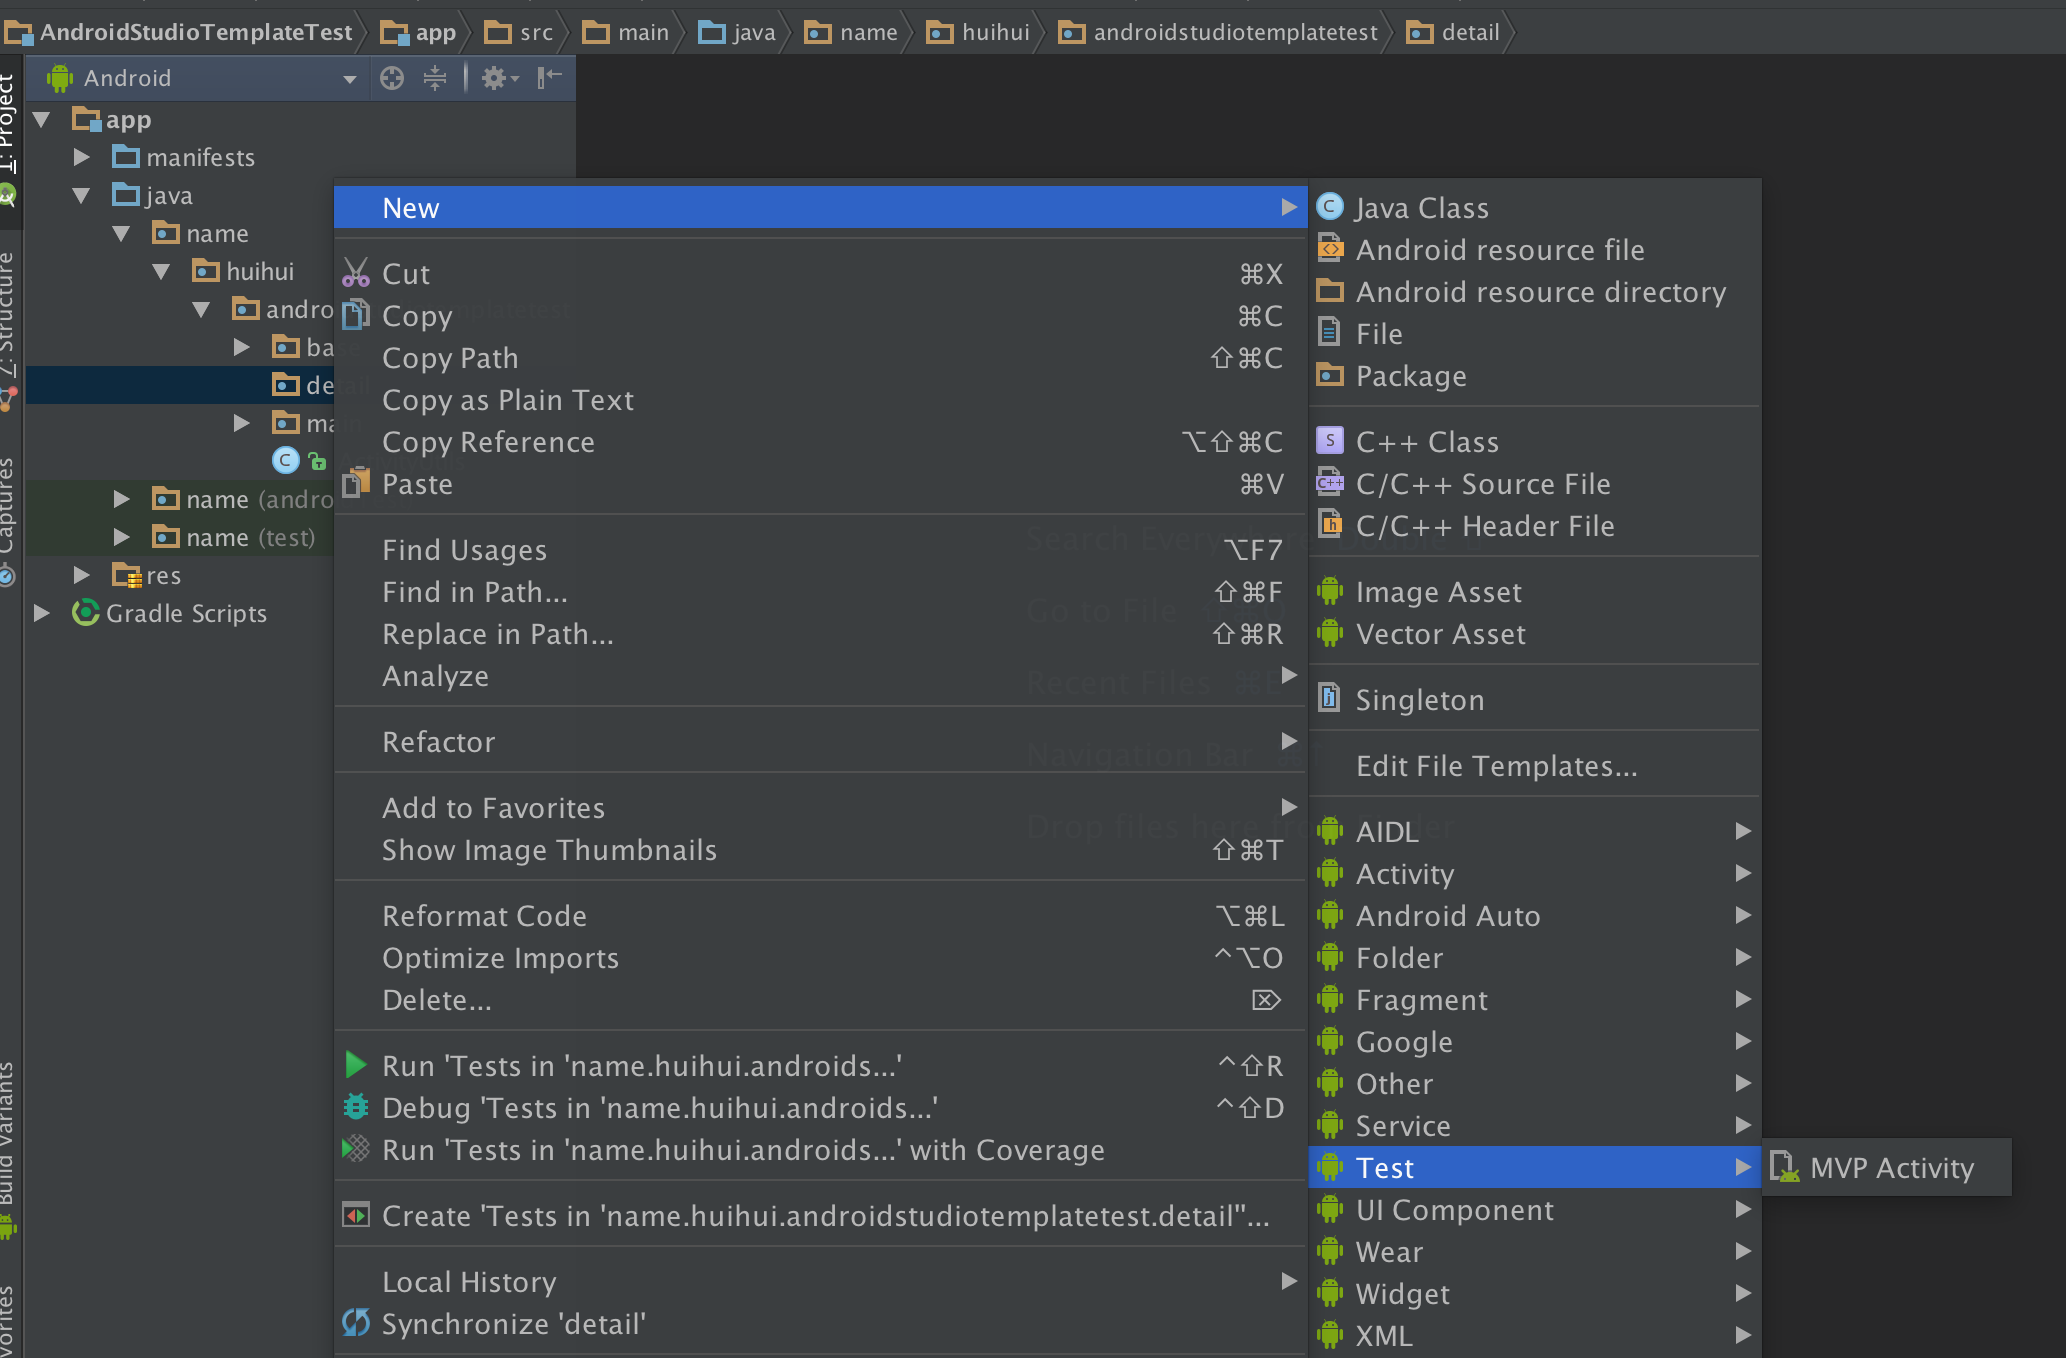
Task: Collapse the app module node
Action: tap(42, 120)
